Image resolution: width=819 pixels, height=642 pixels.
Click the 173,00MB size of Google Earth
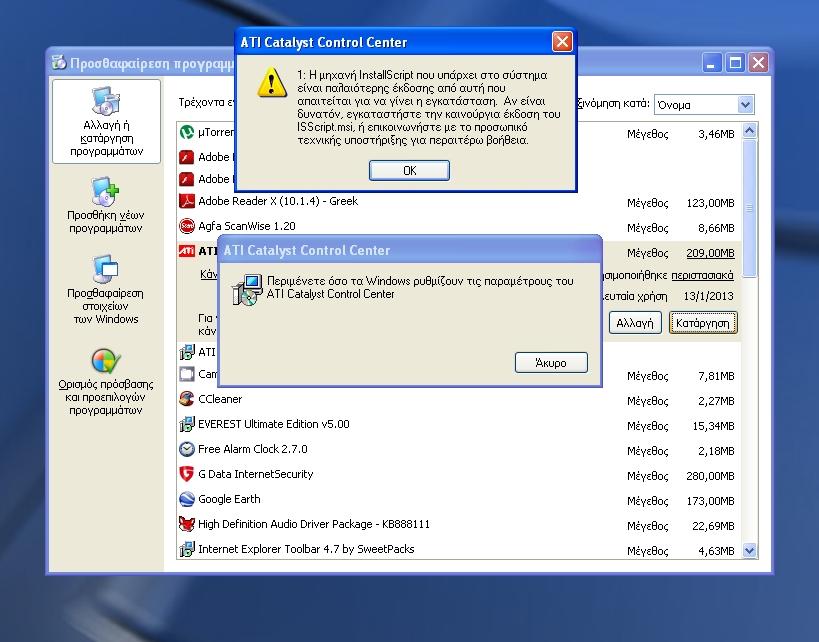(x=710, y=501)
